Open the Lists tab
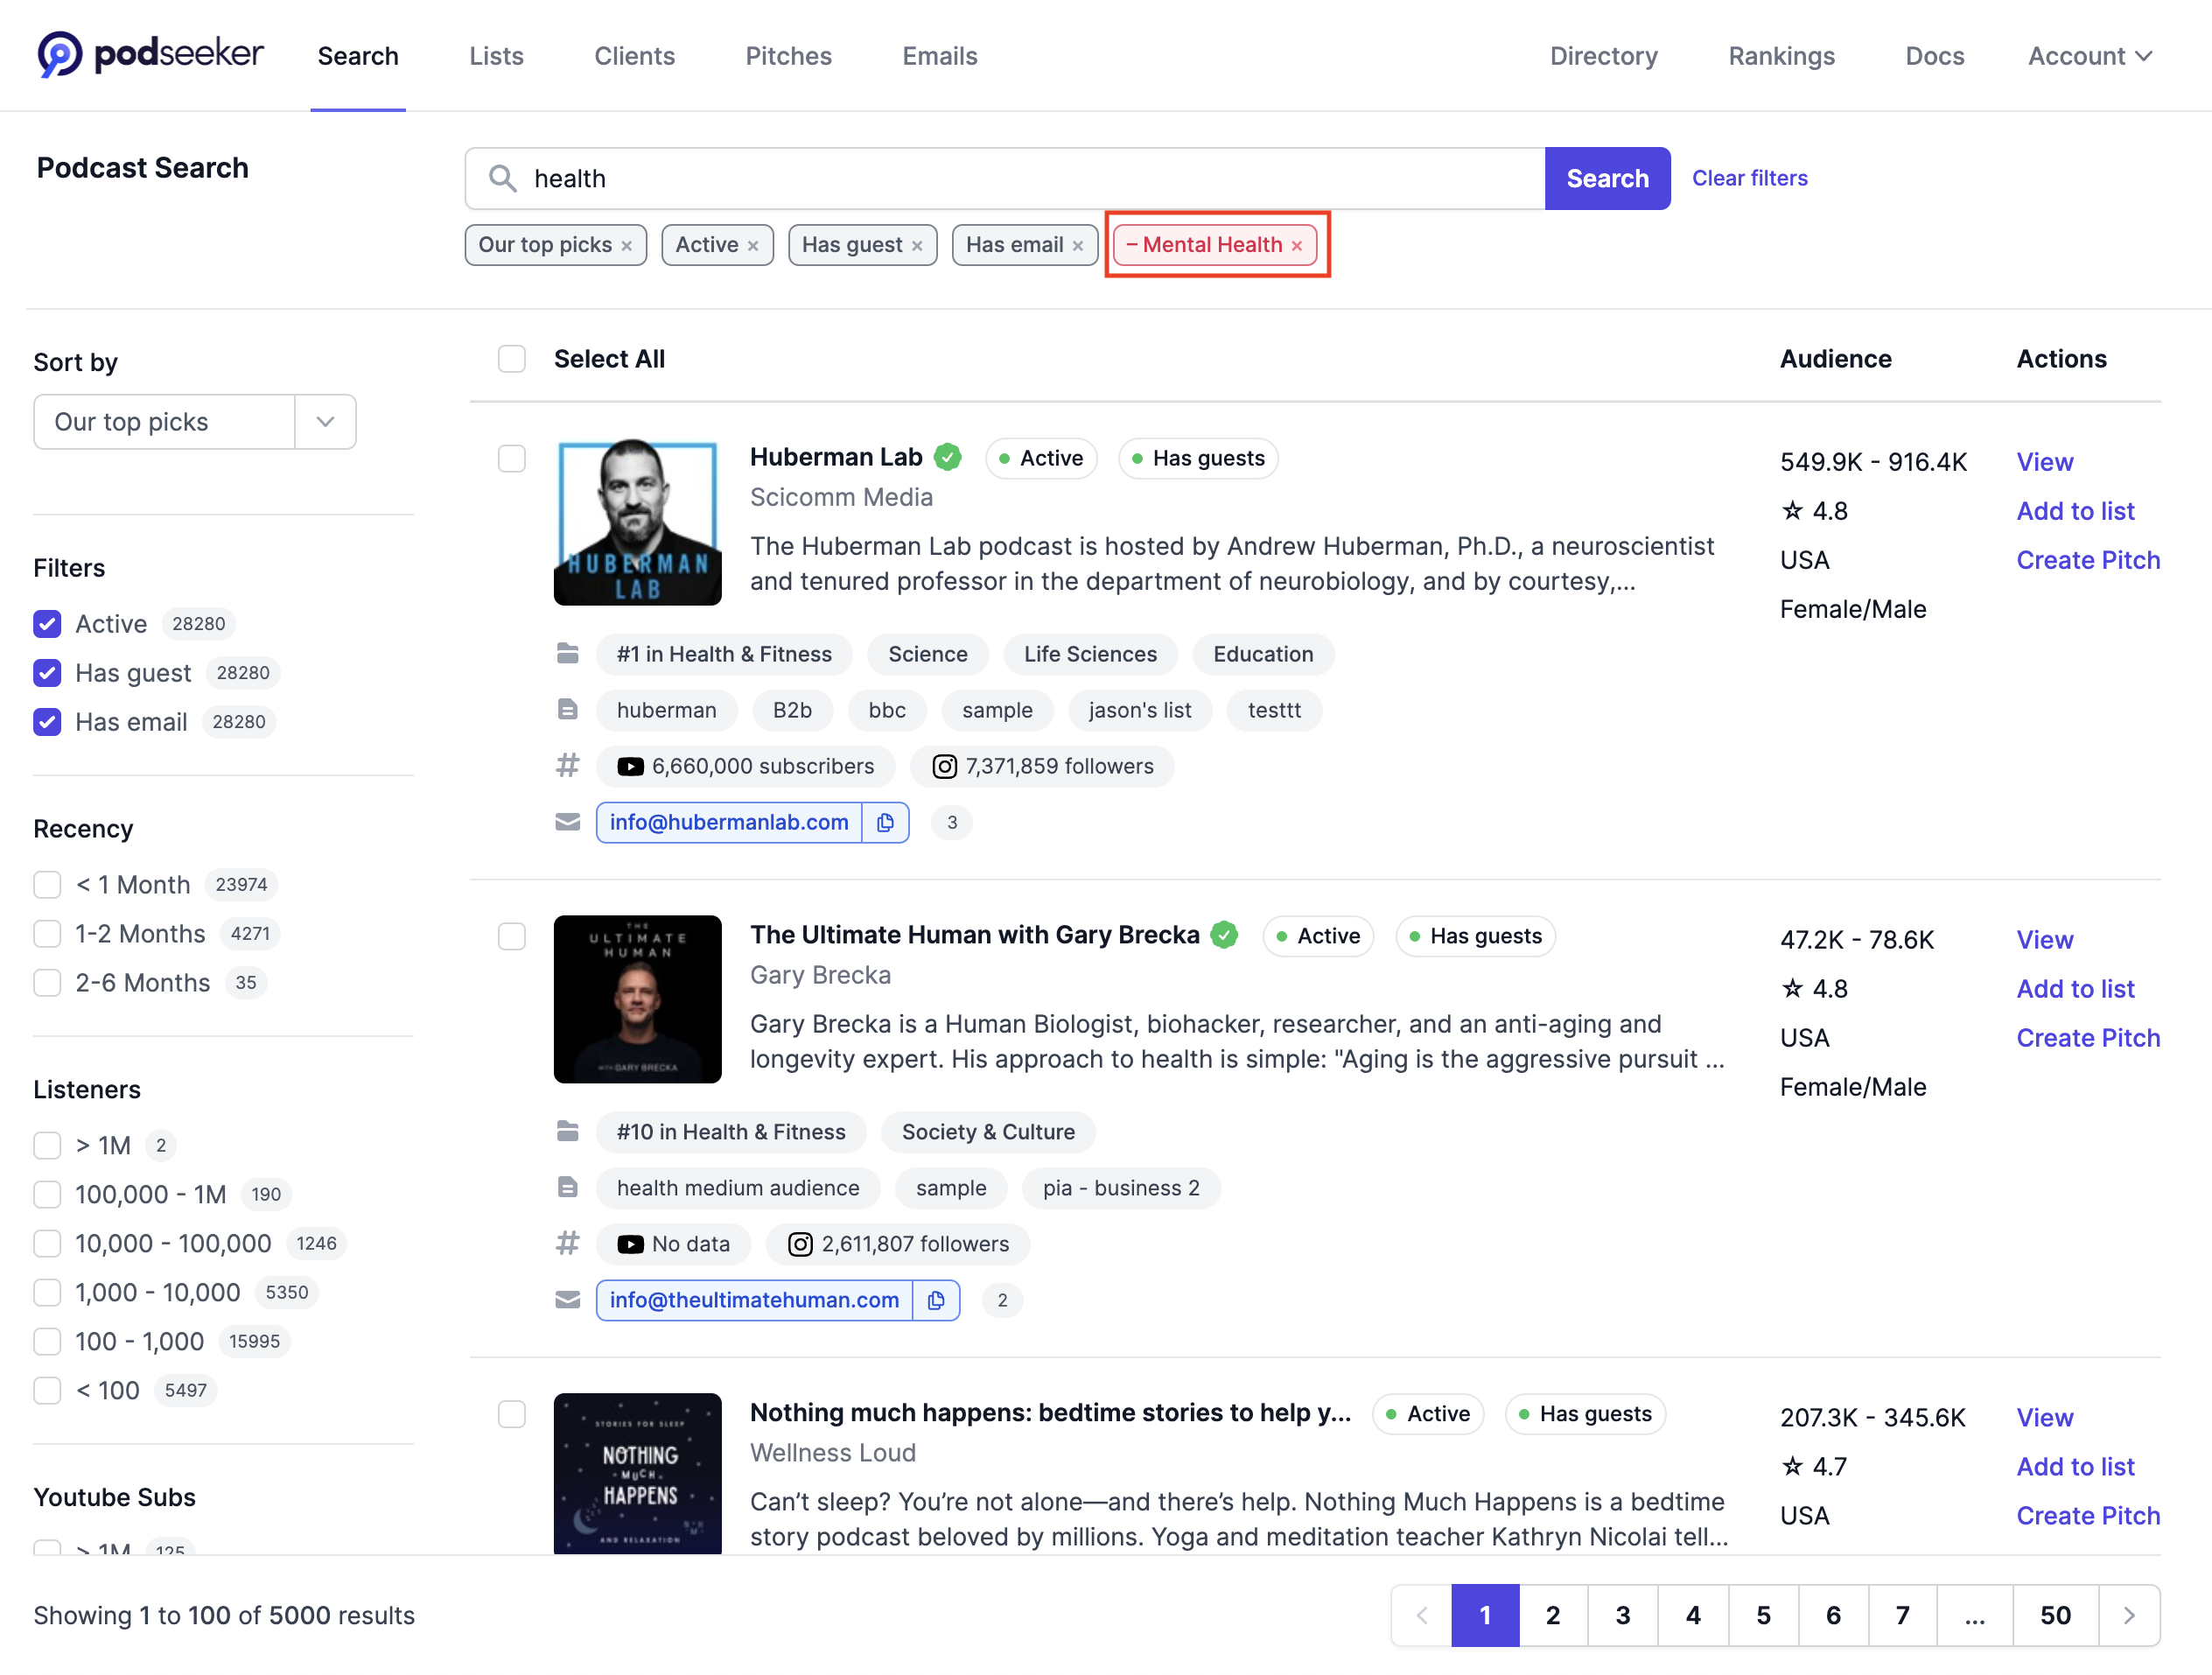The width and height of the screenshot is (2212, 1675). (497, 56)
